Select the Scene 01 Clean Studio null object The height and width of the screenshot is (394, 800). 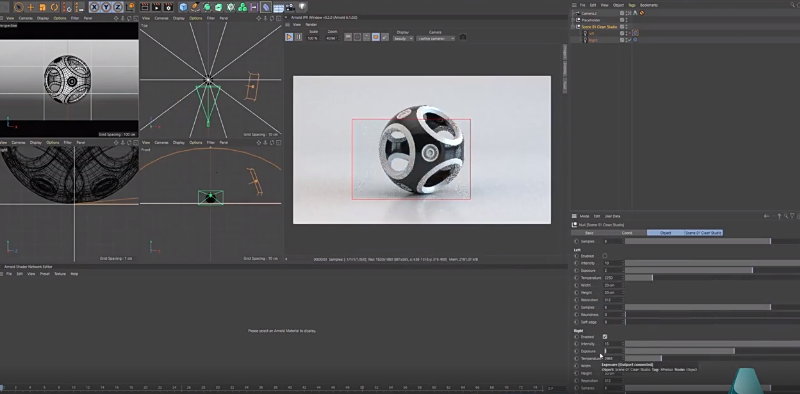(599, 27)
